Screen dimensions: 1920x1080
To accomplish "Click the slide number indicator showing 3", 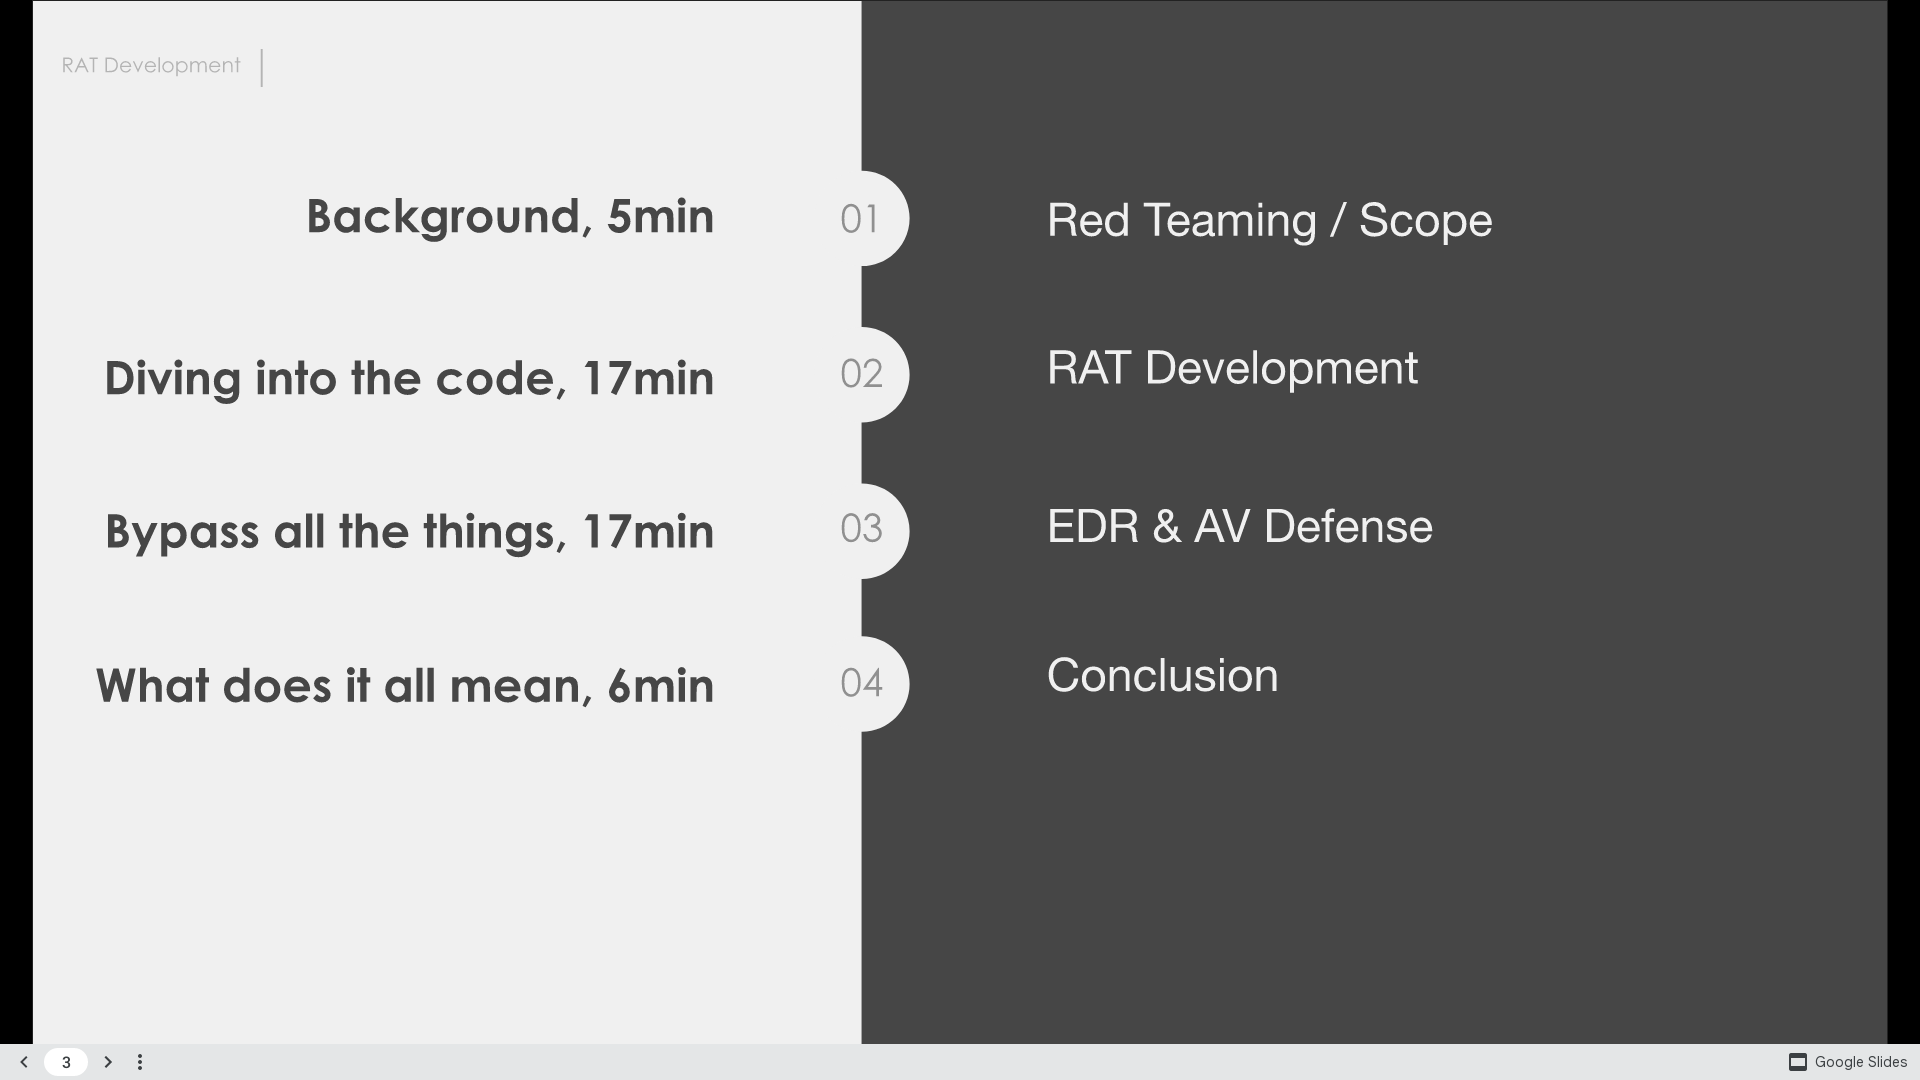I will pos(66,1062).
